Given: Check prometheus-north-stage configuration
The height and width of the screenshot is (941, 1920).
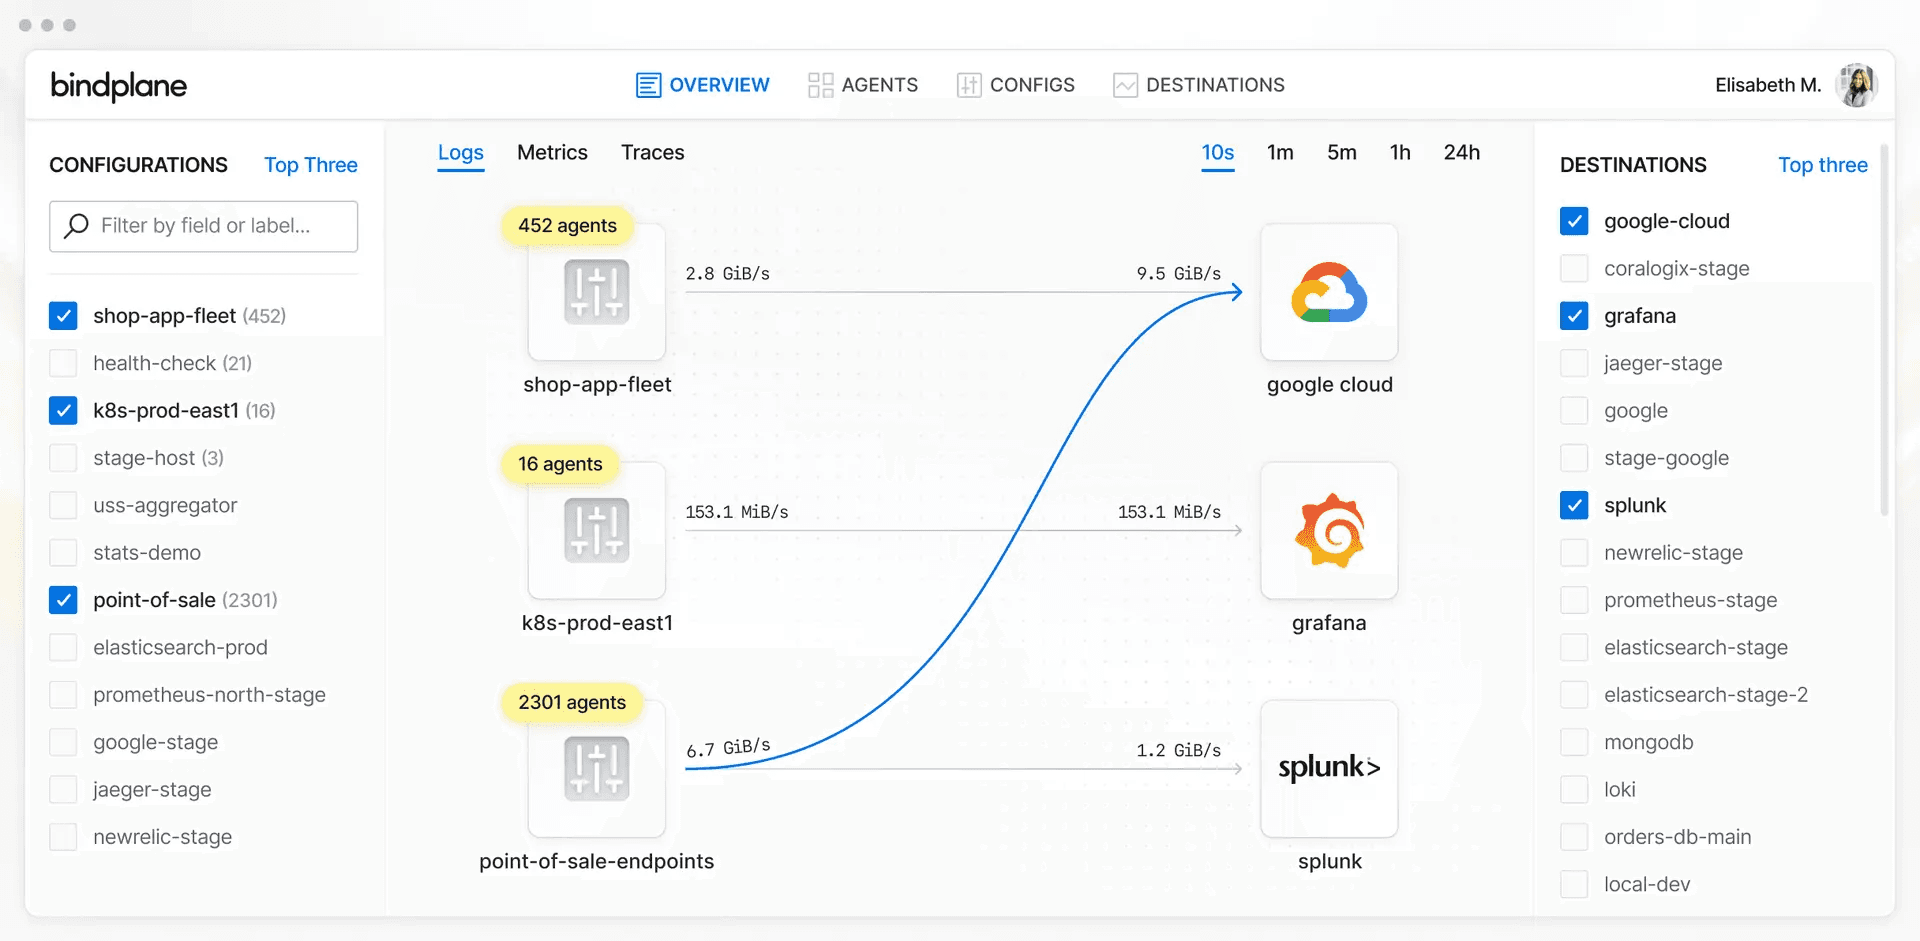Looking at the screenshot, I should (x=63, y=694).
